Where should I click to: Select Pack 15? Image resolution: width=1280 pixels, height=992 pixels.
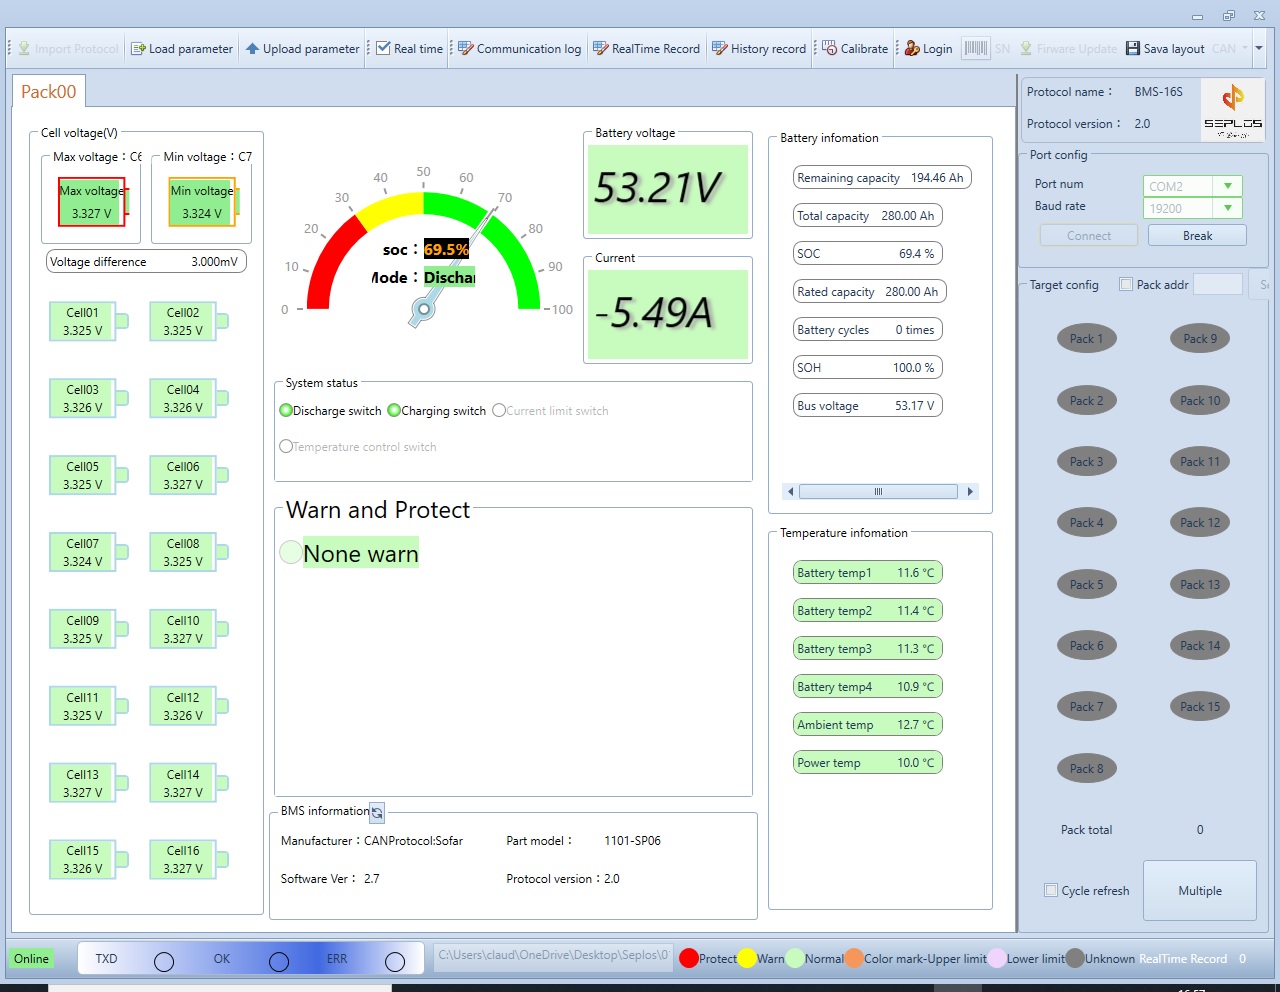coord(1200,706)
